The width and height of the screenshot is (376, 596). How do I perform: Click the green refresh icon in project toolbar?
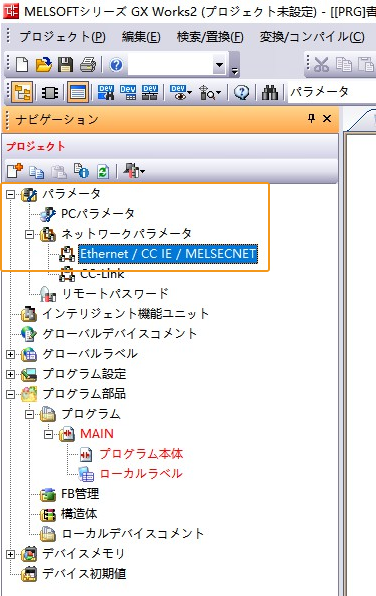103,172
